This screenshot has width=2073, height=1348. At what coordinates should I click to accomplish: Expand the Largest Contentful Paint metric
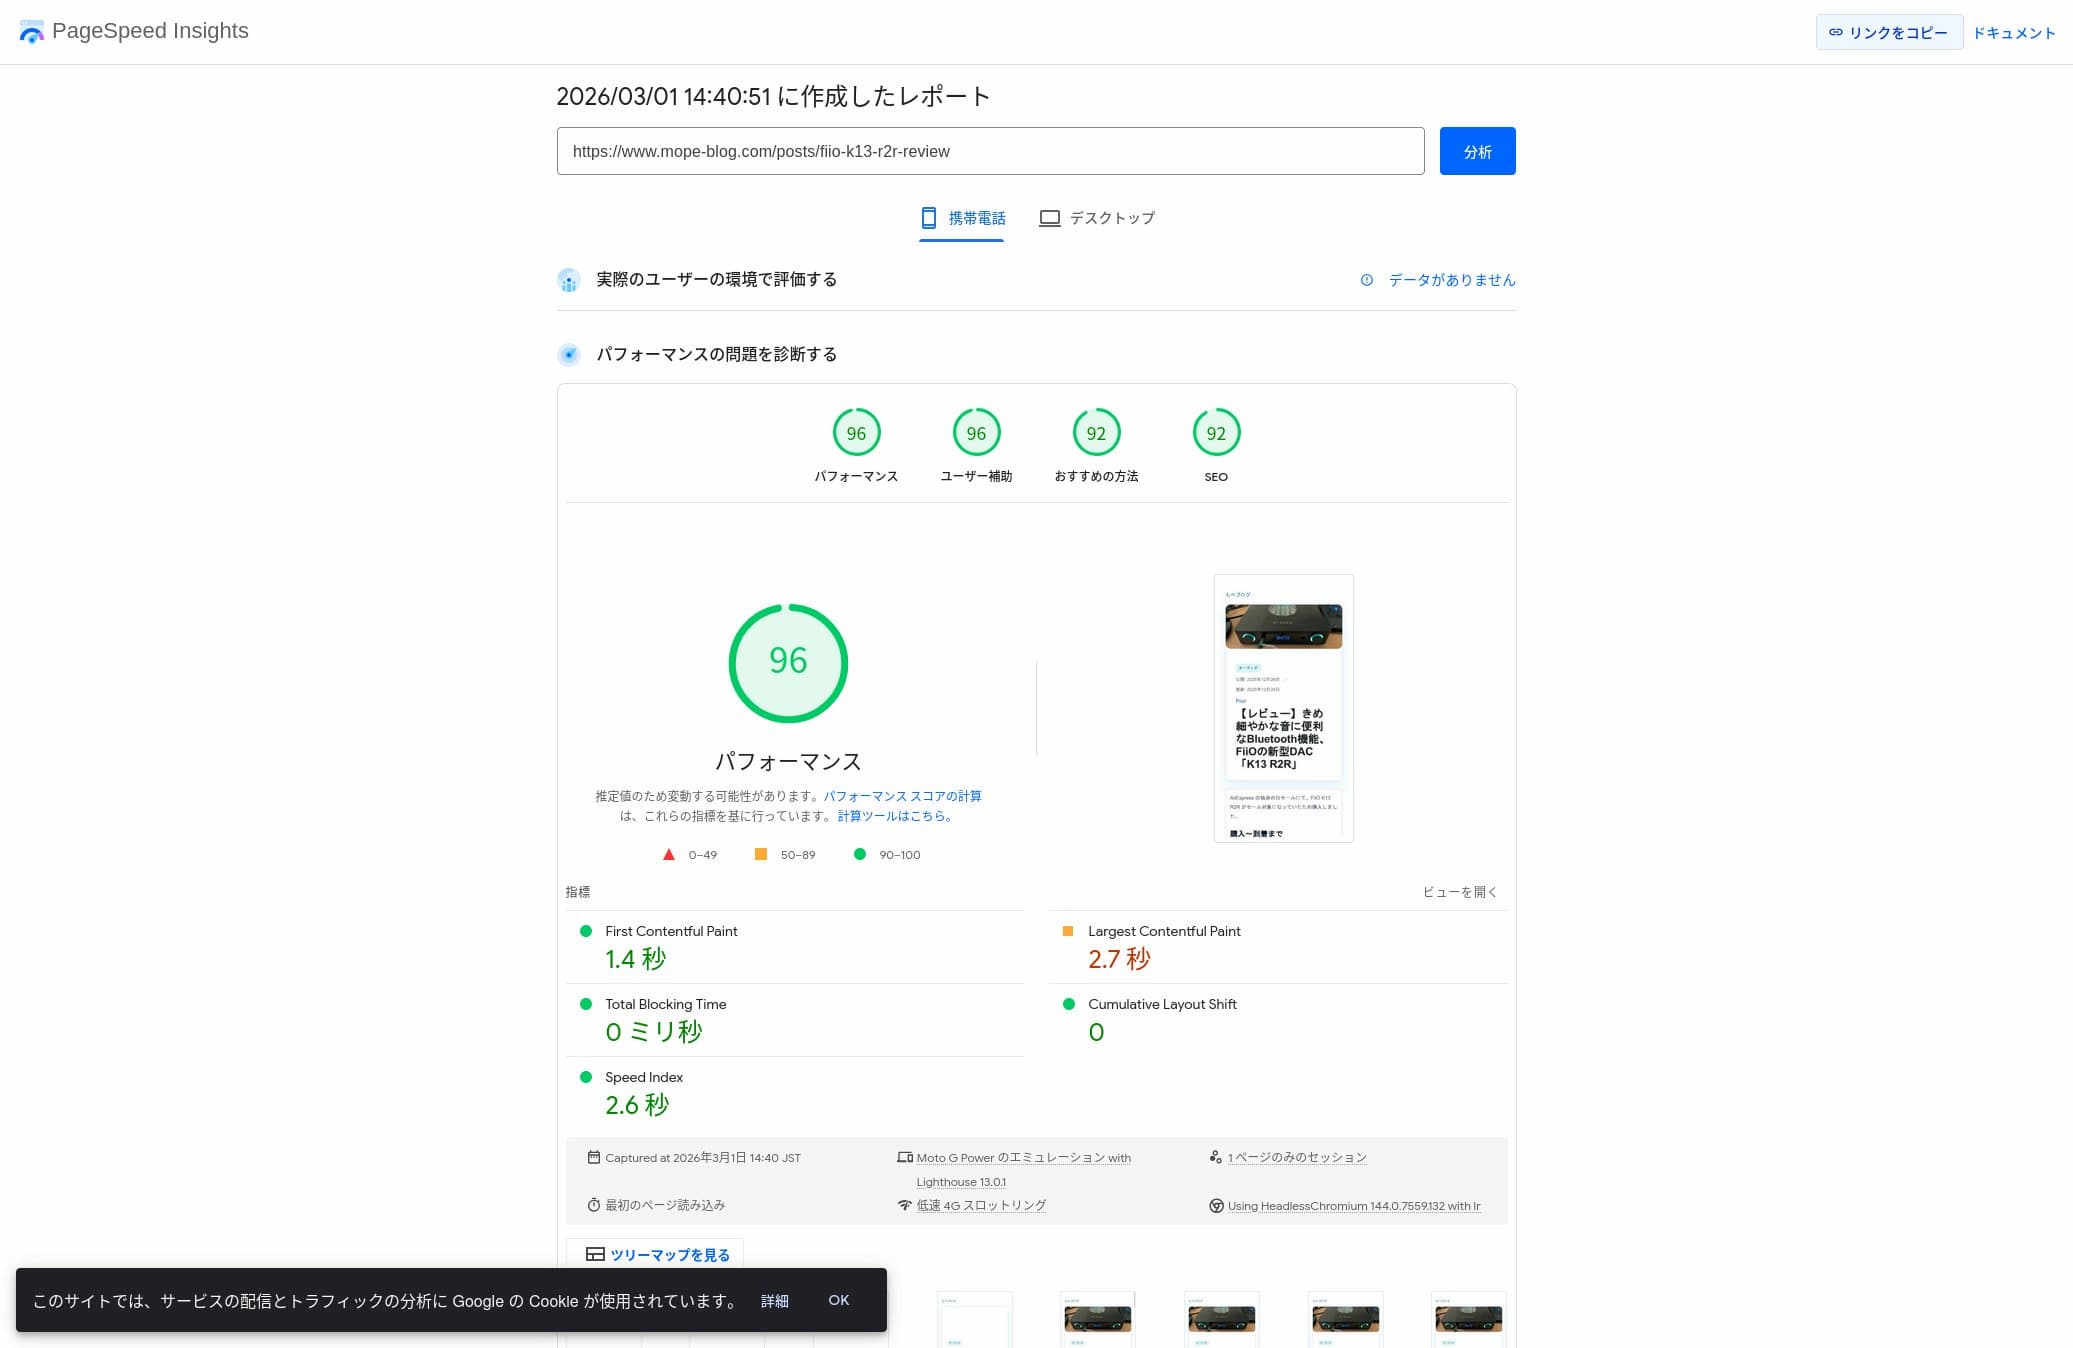coord(1164,931)
